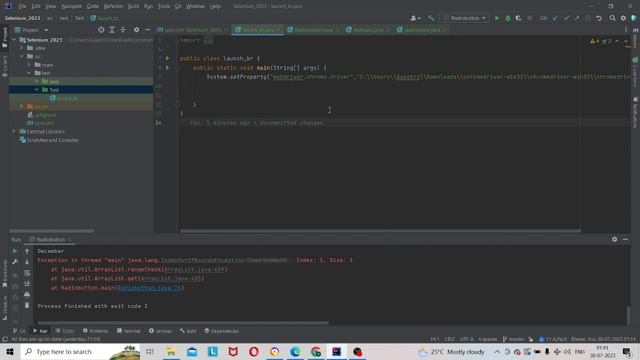Expand the java folder under test
Screen dimensions: 640x360
[36, 81]
